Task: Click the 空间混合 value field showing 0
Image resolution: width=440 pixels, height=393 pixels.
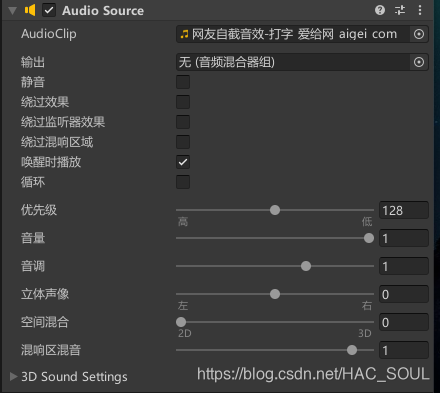Action: [x=404, y=322]
